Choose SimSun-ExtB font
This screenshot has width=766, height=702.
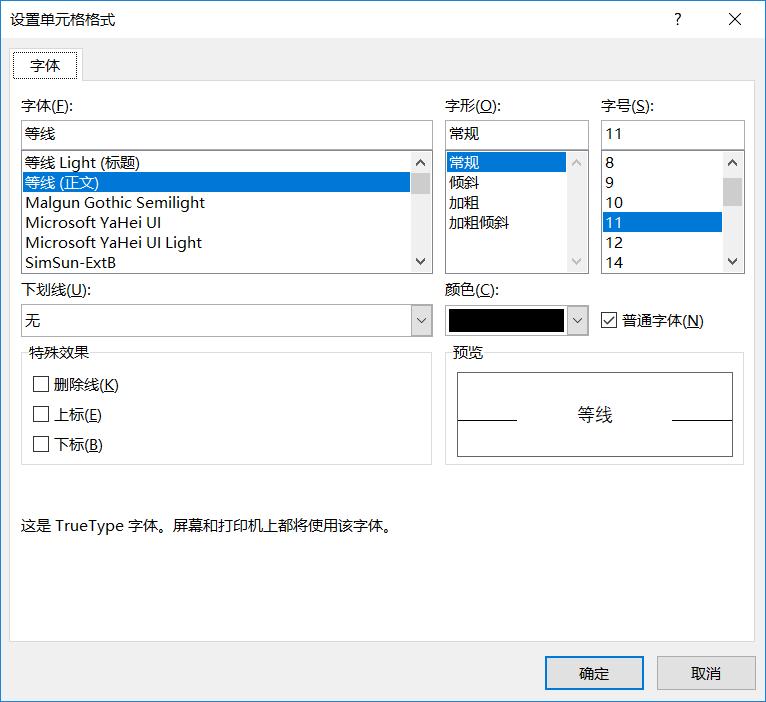click(x=216, y=262)
